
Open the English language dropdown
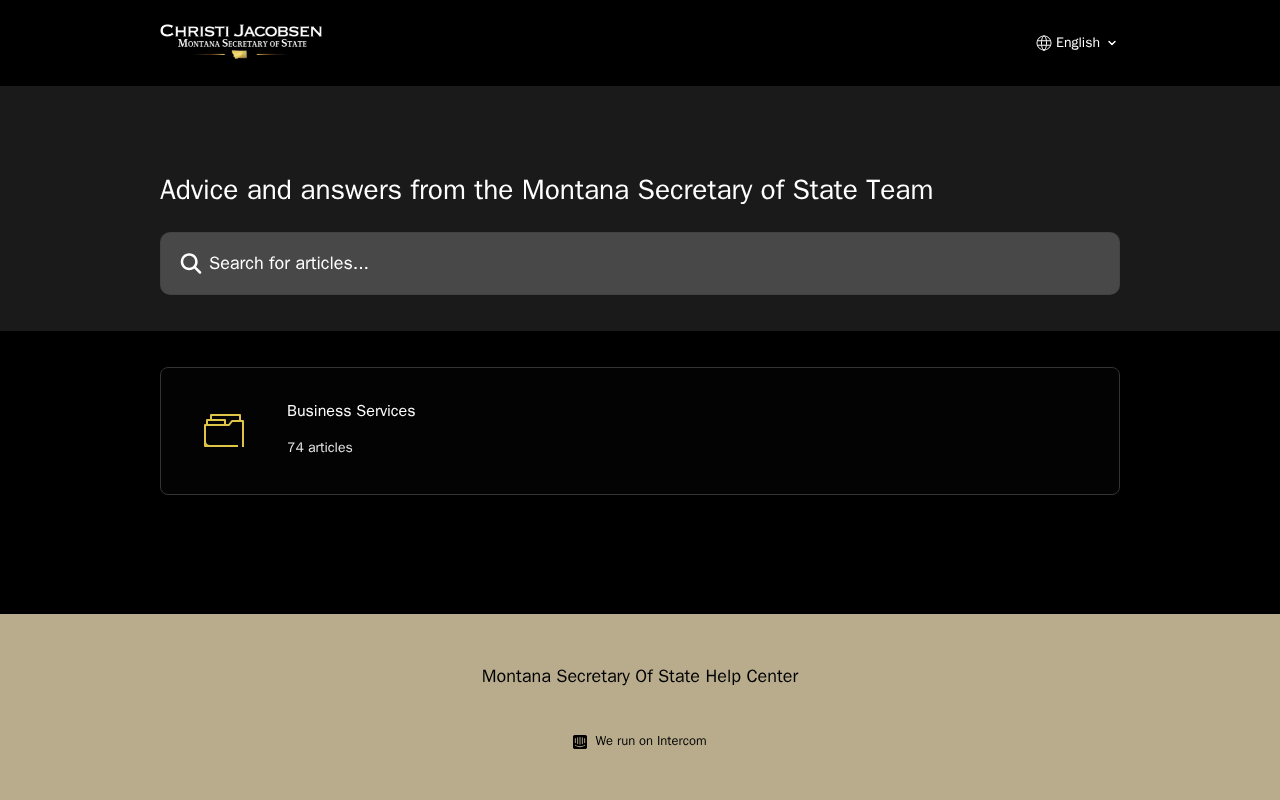coord(1077,43)
